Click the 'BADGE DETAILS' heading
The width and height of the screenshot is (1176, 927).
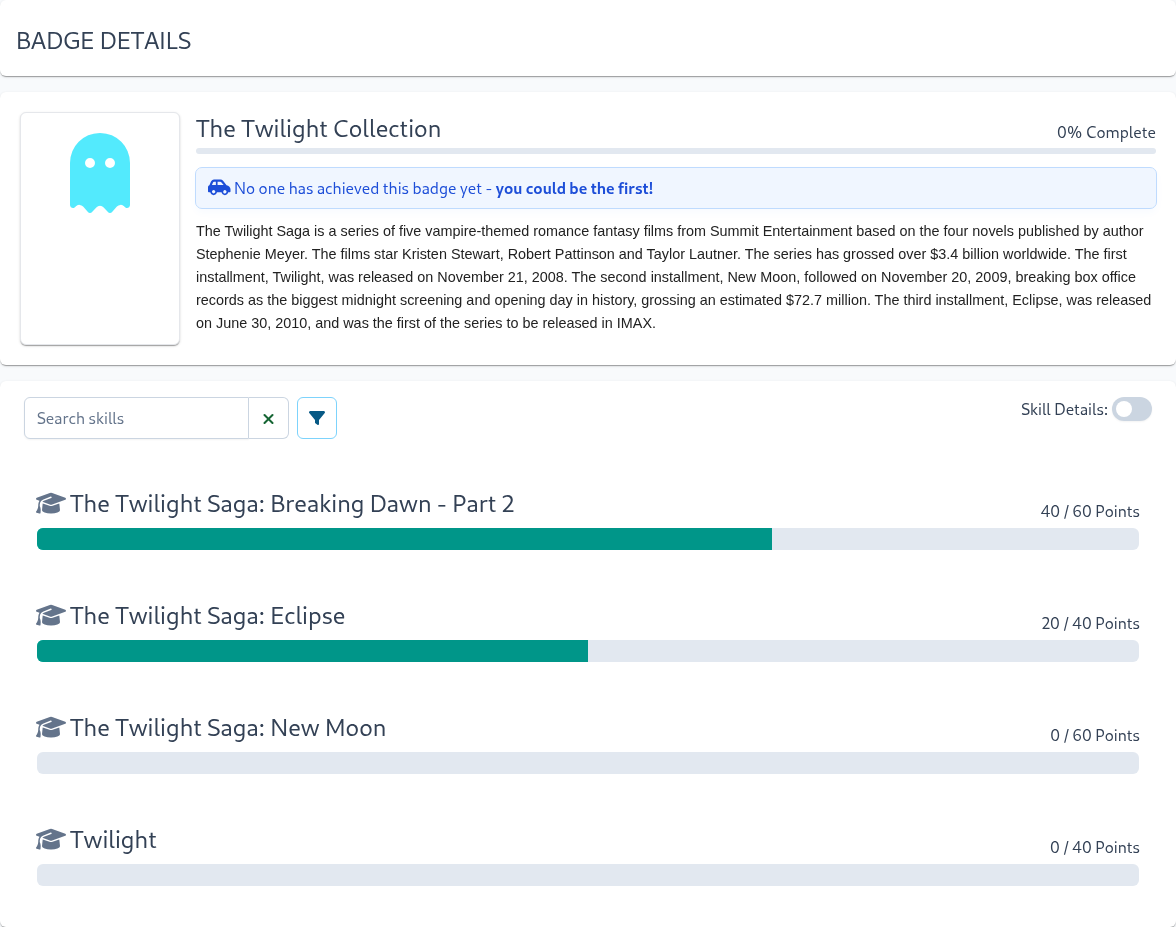[x=104, y=40]
